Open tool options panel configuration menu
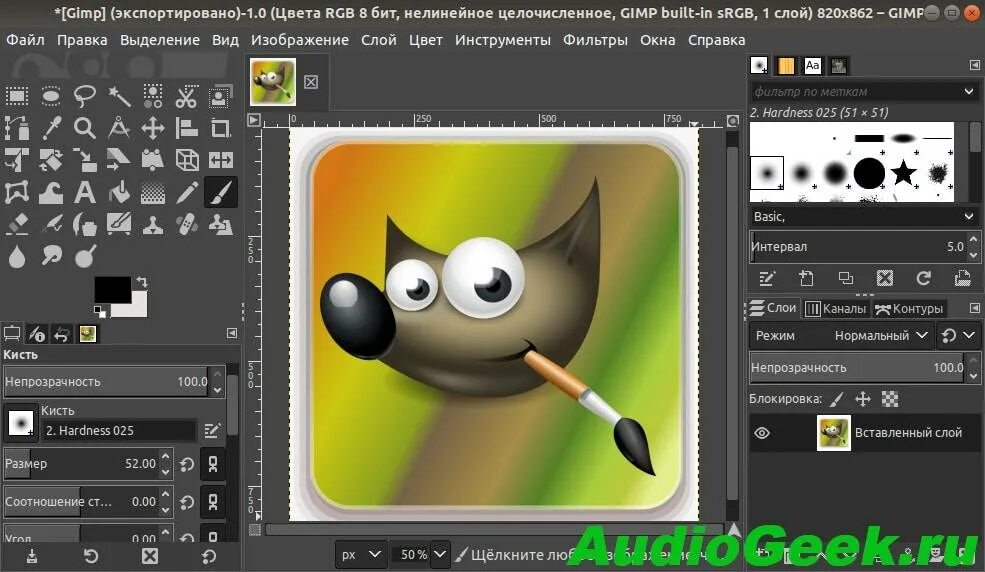Image resolution: width=985 pixels, height=572 pixels. click(x=232, y=333)
